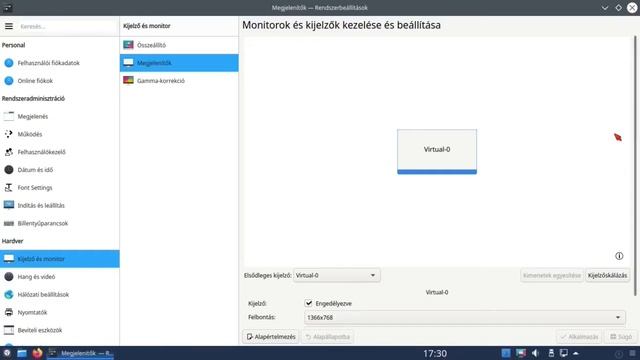
Task: Expand the hidden system tray icons arrow
Action: click(576, 353)
